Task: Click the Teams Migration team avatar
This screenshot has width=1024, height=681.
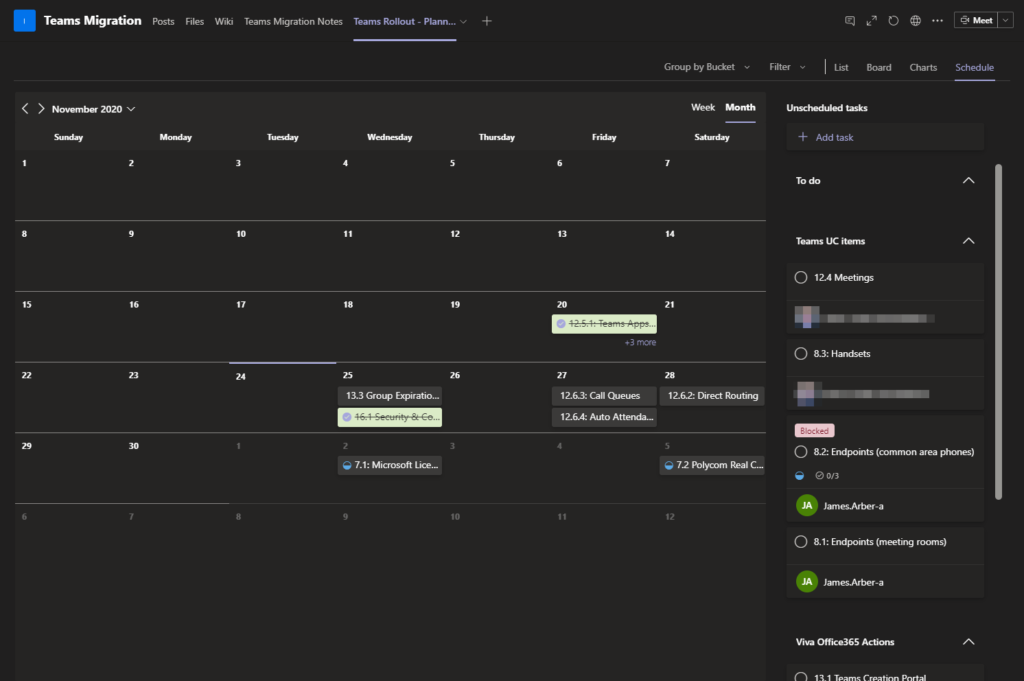Action: pyautogui.click(x=24, y=21)
